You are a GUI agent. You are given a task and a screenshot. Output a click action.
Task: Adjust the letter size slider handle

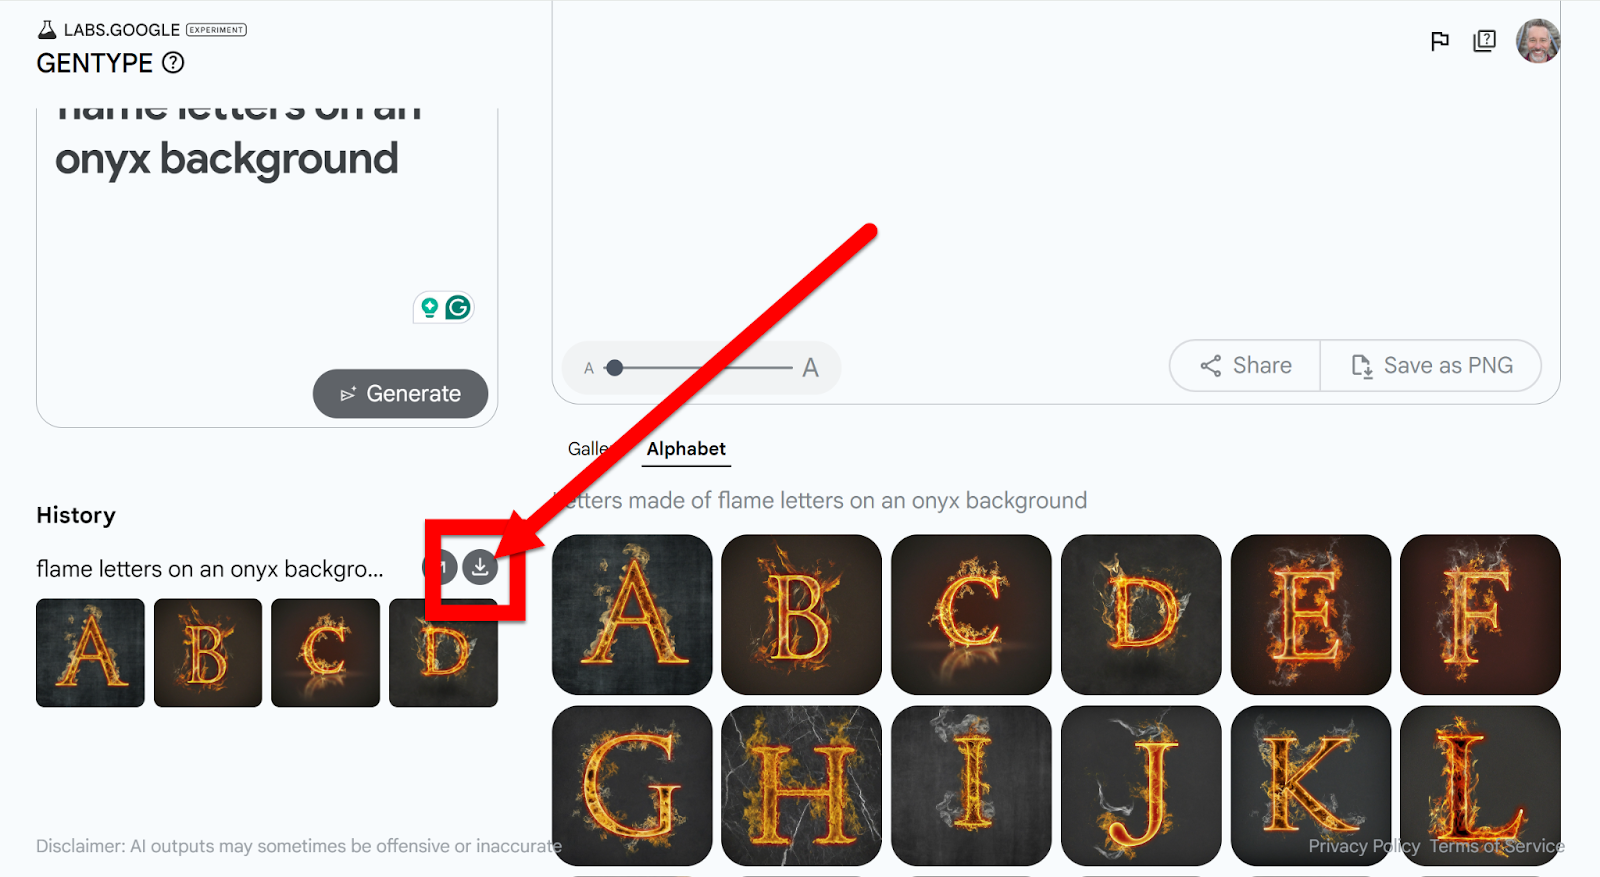[615, 368]
